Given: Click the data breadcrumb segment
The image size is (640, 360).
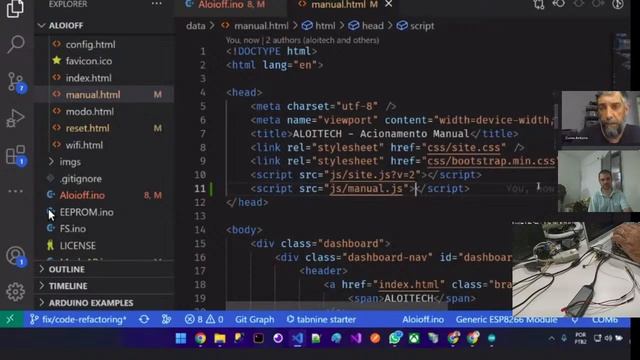Looking at the screenshot, I should (x=196, y=26).
